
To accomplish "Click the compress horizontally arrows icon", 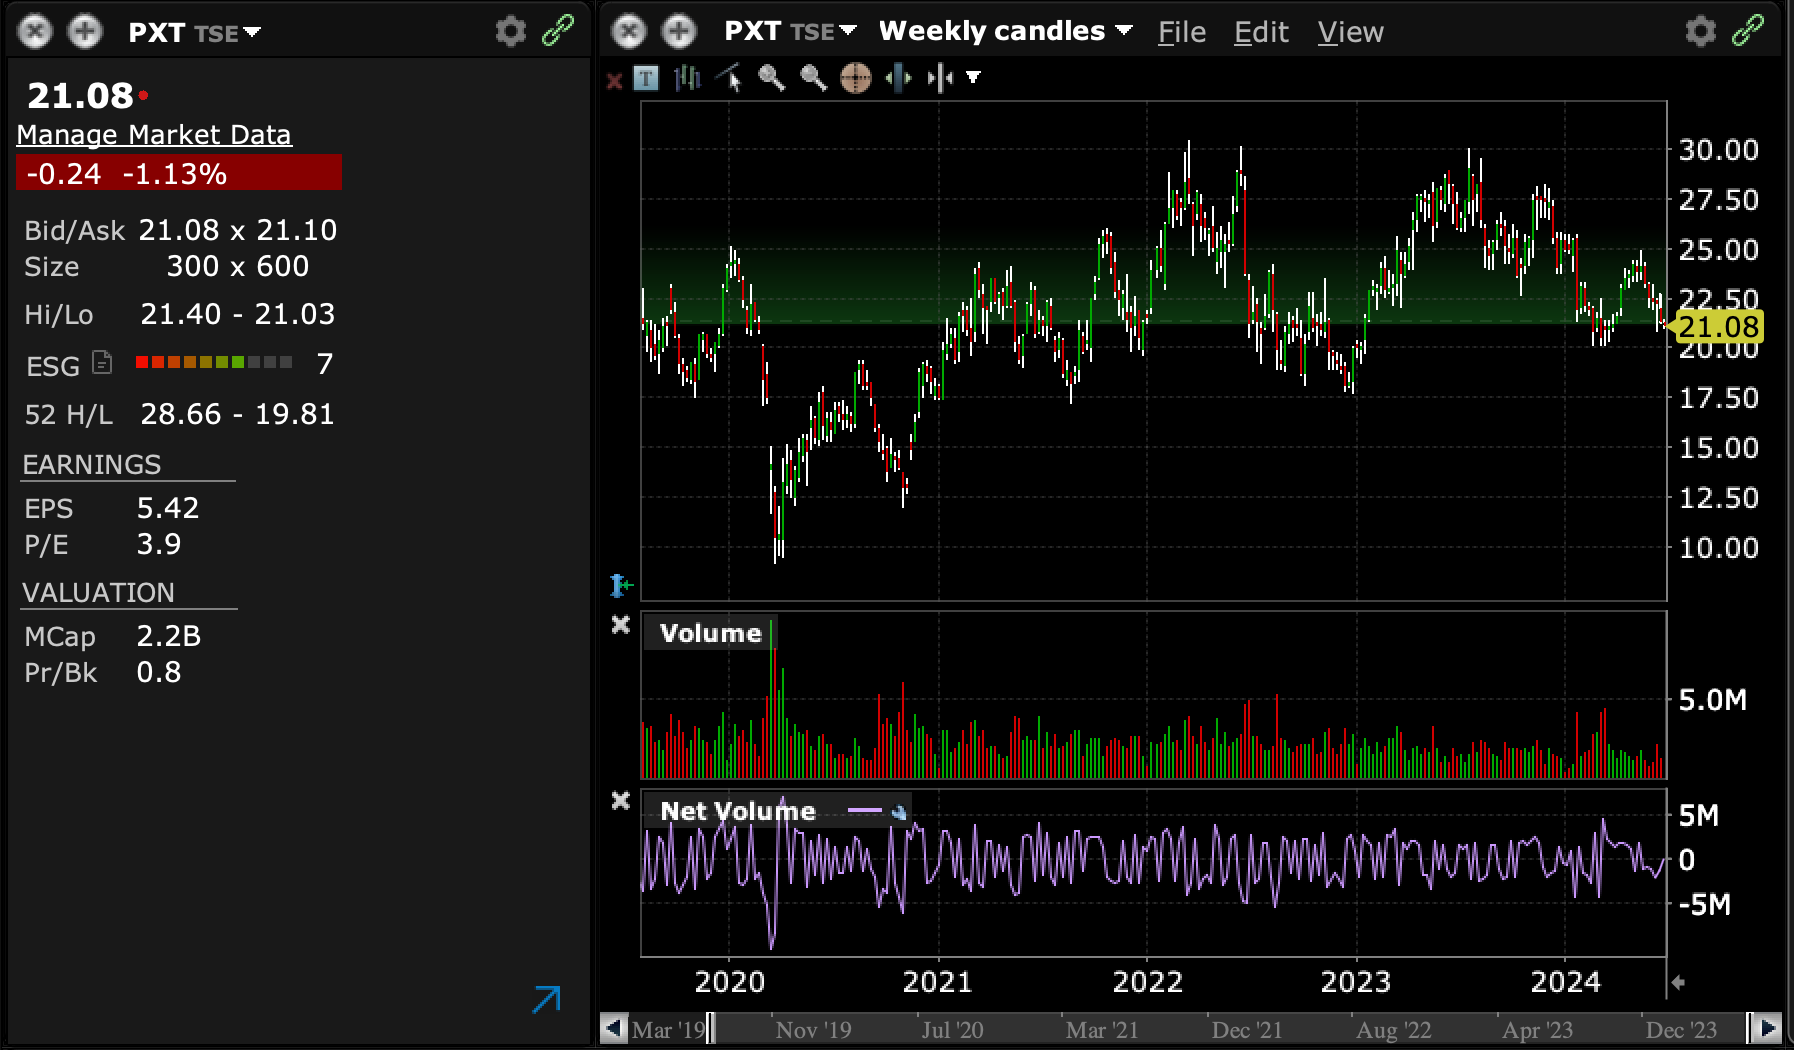I will coord(940,78).
